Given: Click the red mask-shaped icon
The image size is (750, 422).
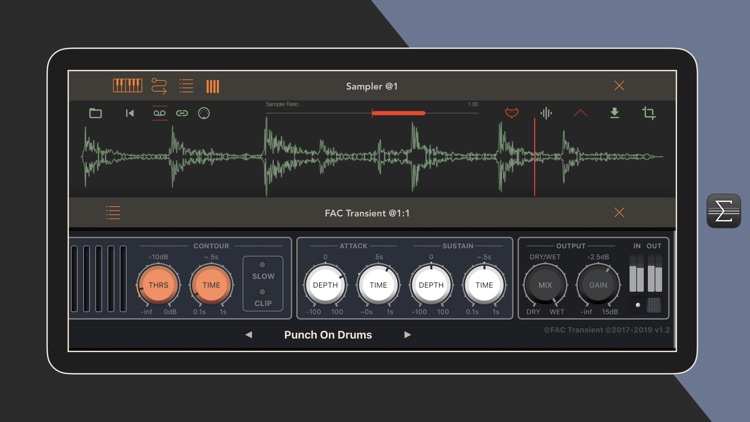Looking at the screenshot, I should tap(512, 113).
